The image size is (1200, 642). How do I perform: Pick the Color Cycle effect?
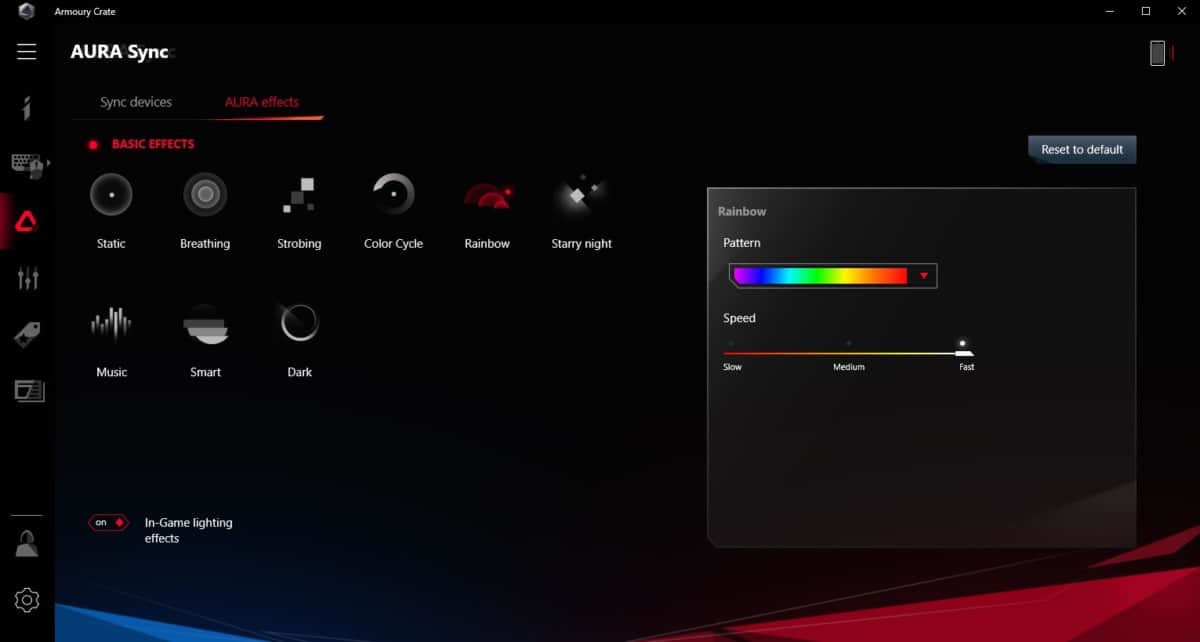(x=393, y=195)
